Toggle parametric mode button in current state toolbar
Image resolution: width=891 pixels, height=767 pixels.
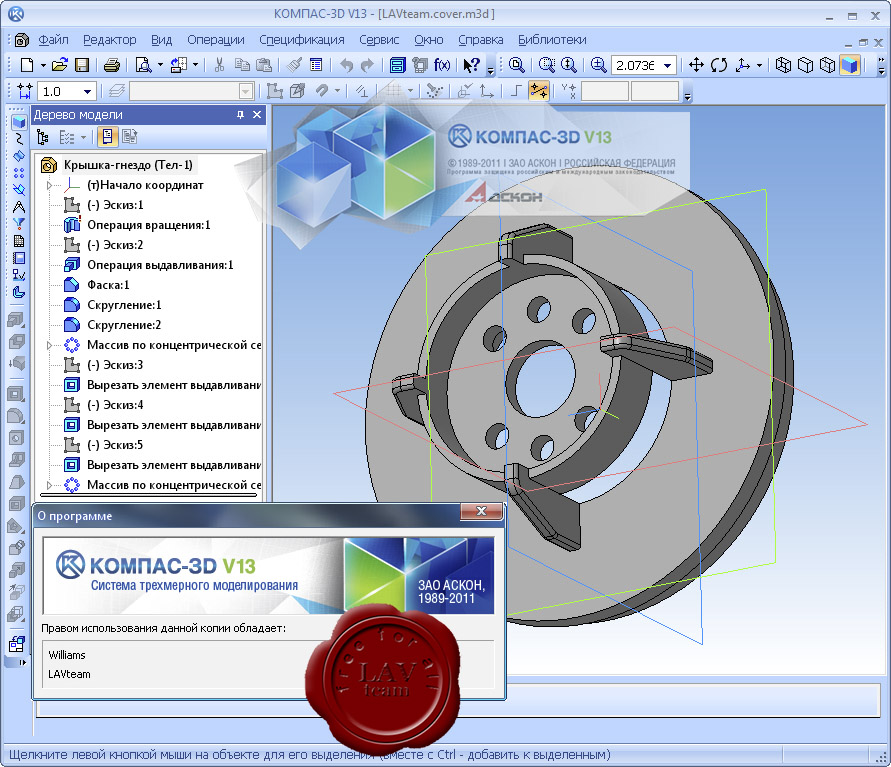click(538, 91)
